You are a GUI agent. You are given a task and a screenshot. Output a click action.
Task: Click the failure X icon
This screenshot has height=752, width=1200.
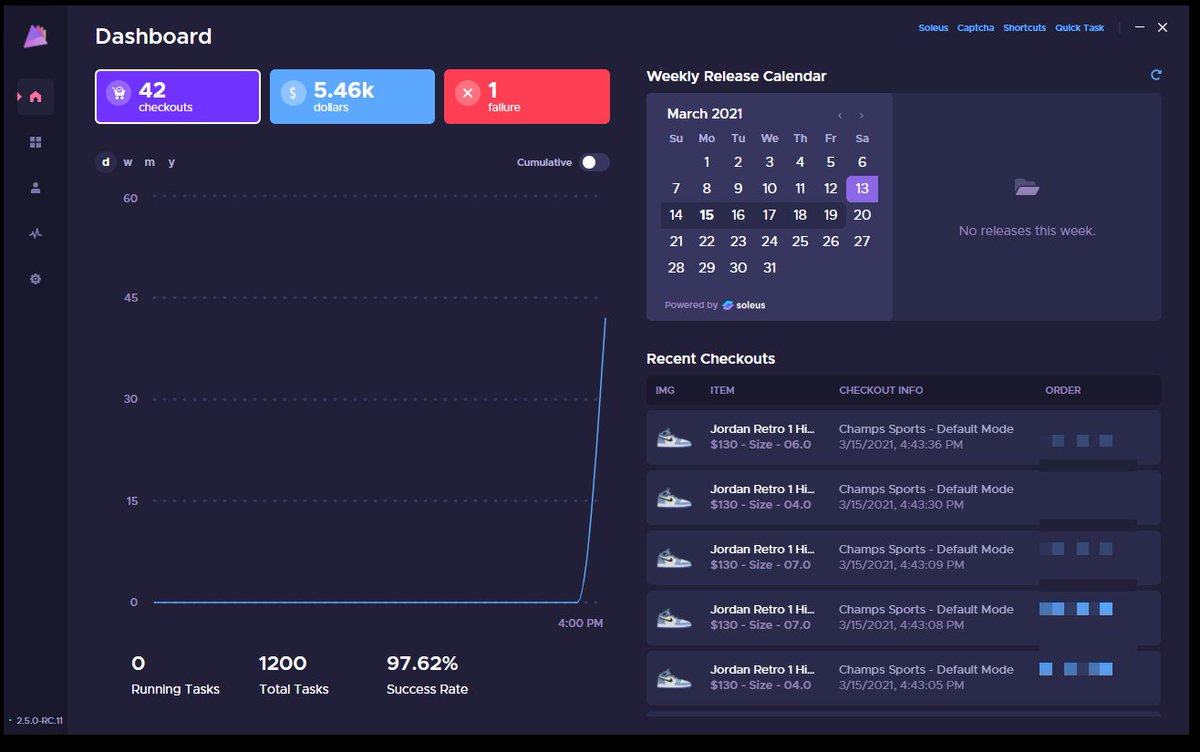click(467, 93)
